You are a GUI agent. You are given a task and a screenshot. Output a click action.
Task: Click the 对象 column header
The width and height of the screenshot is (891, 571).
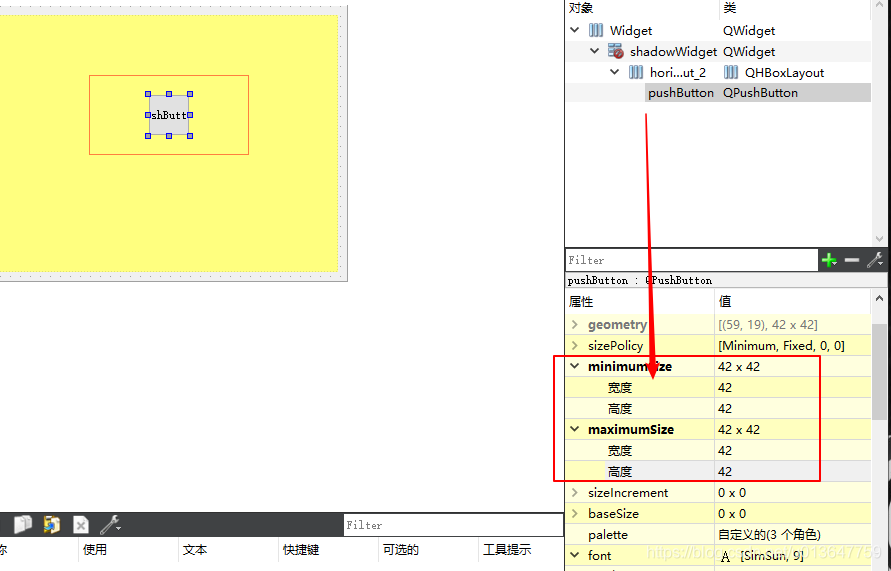click(581, 8)
